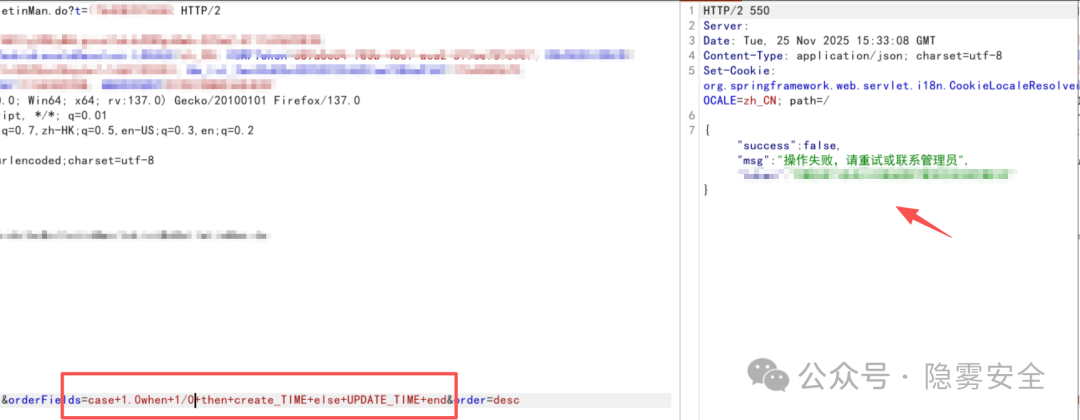Click the 'org.springframework.web.servlet.i18n' cookie name line

click(890, 86)
